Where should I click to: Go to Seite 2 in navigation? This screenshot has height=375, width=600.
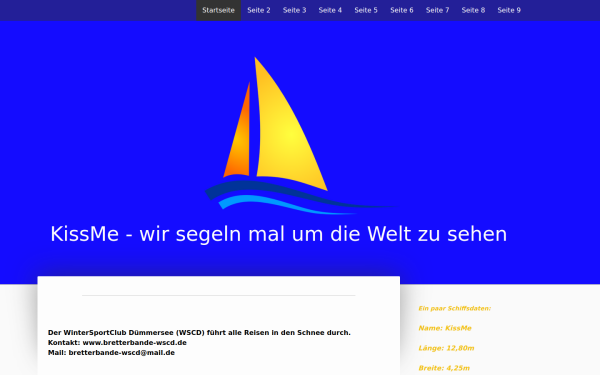point(259,10)
